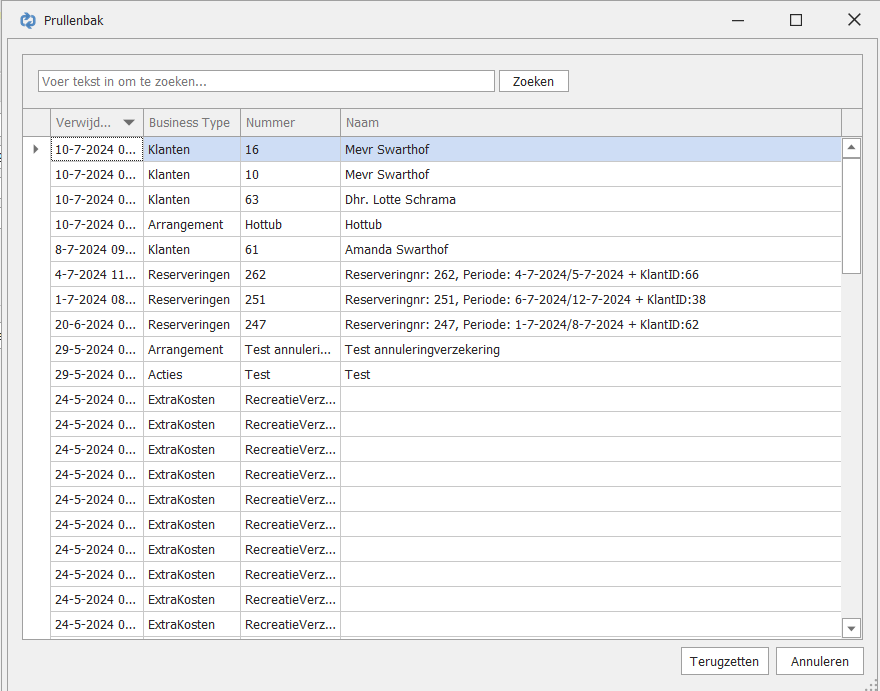Click the row indicator arrow beside number 16

click(36, 149)
